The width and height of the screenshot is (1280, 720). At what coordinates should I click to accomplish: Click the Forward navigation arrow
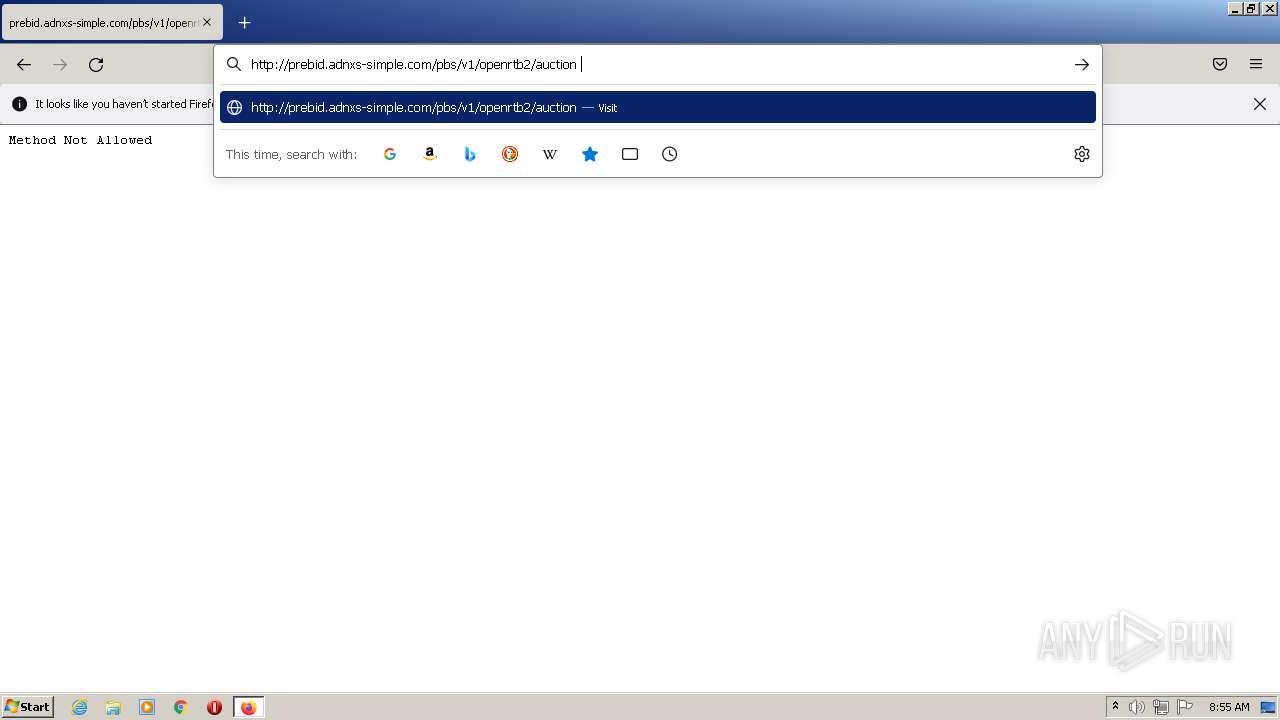click(x=60, y=64)
